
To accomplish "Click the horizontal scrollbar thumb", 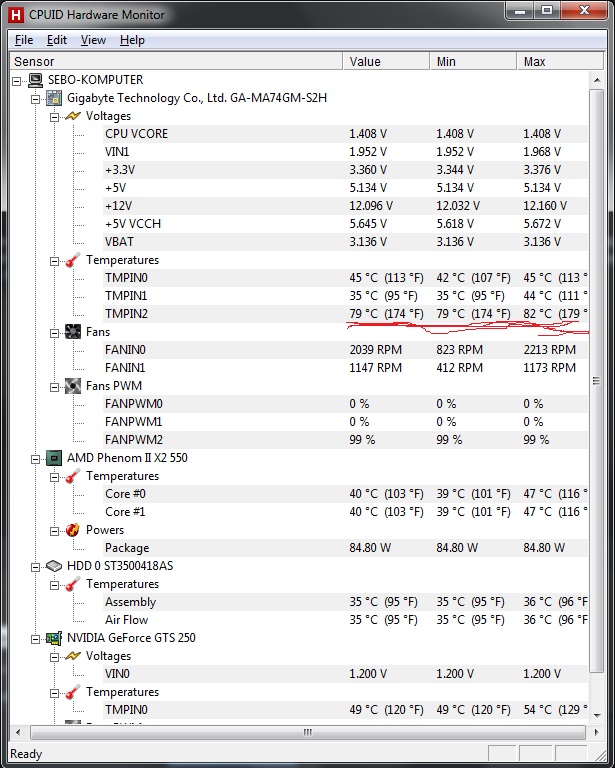I will 308,733.
